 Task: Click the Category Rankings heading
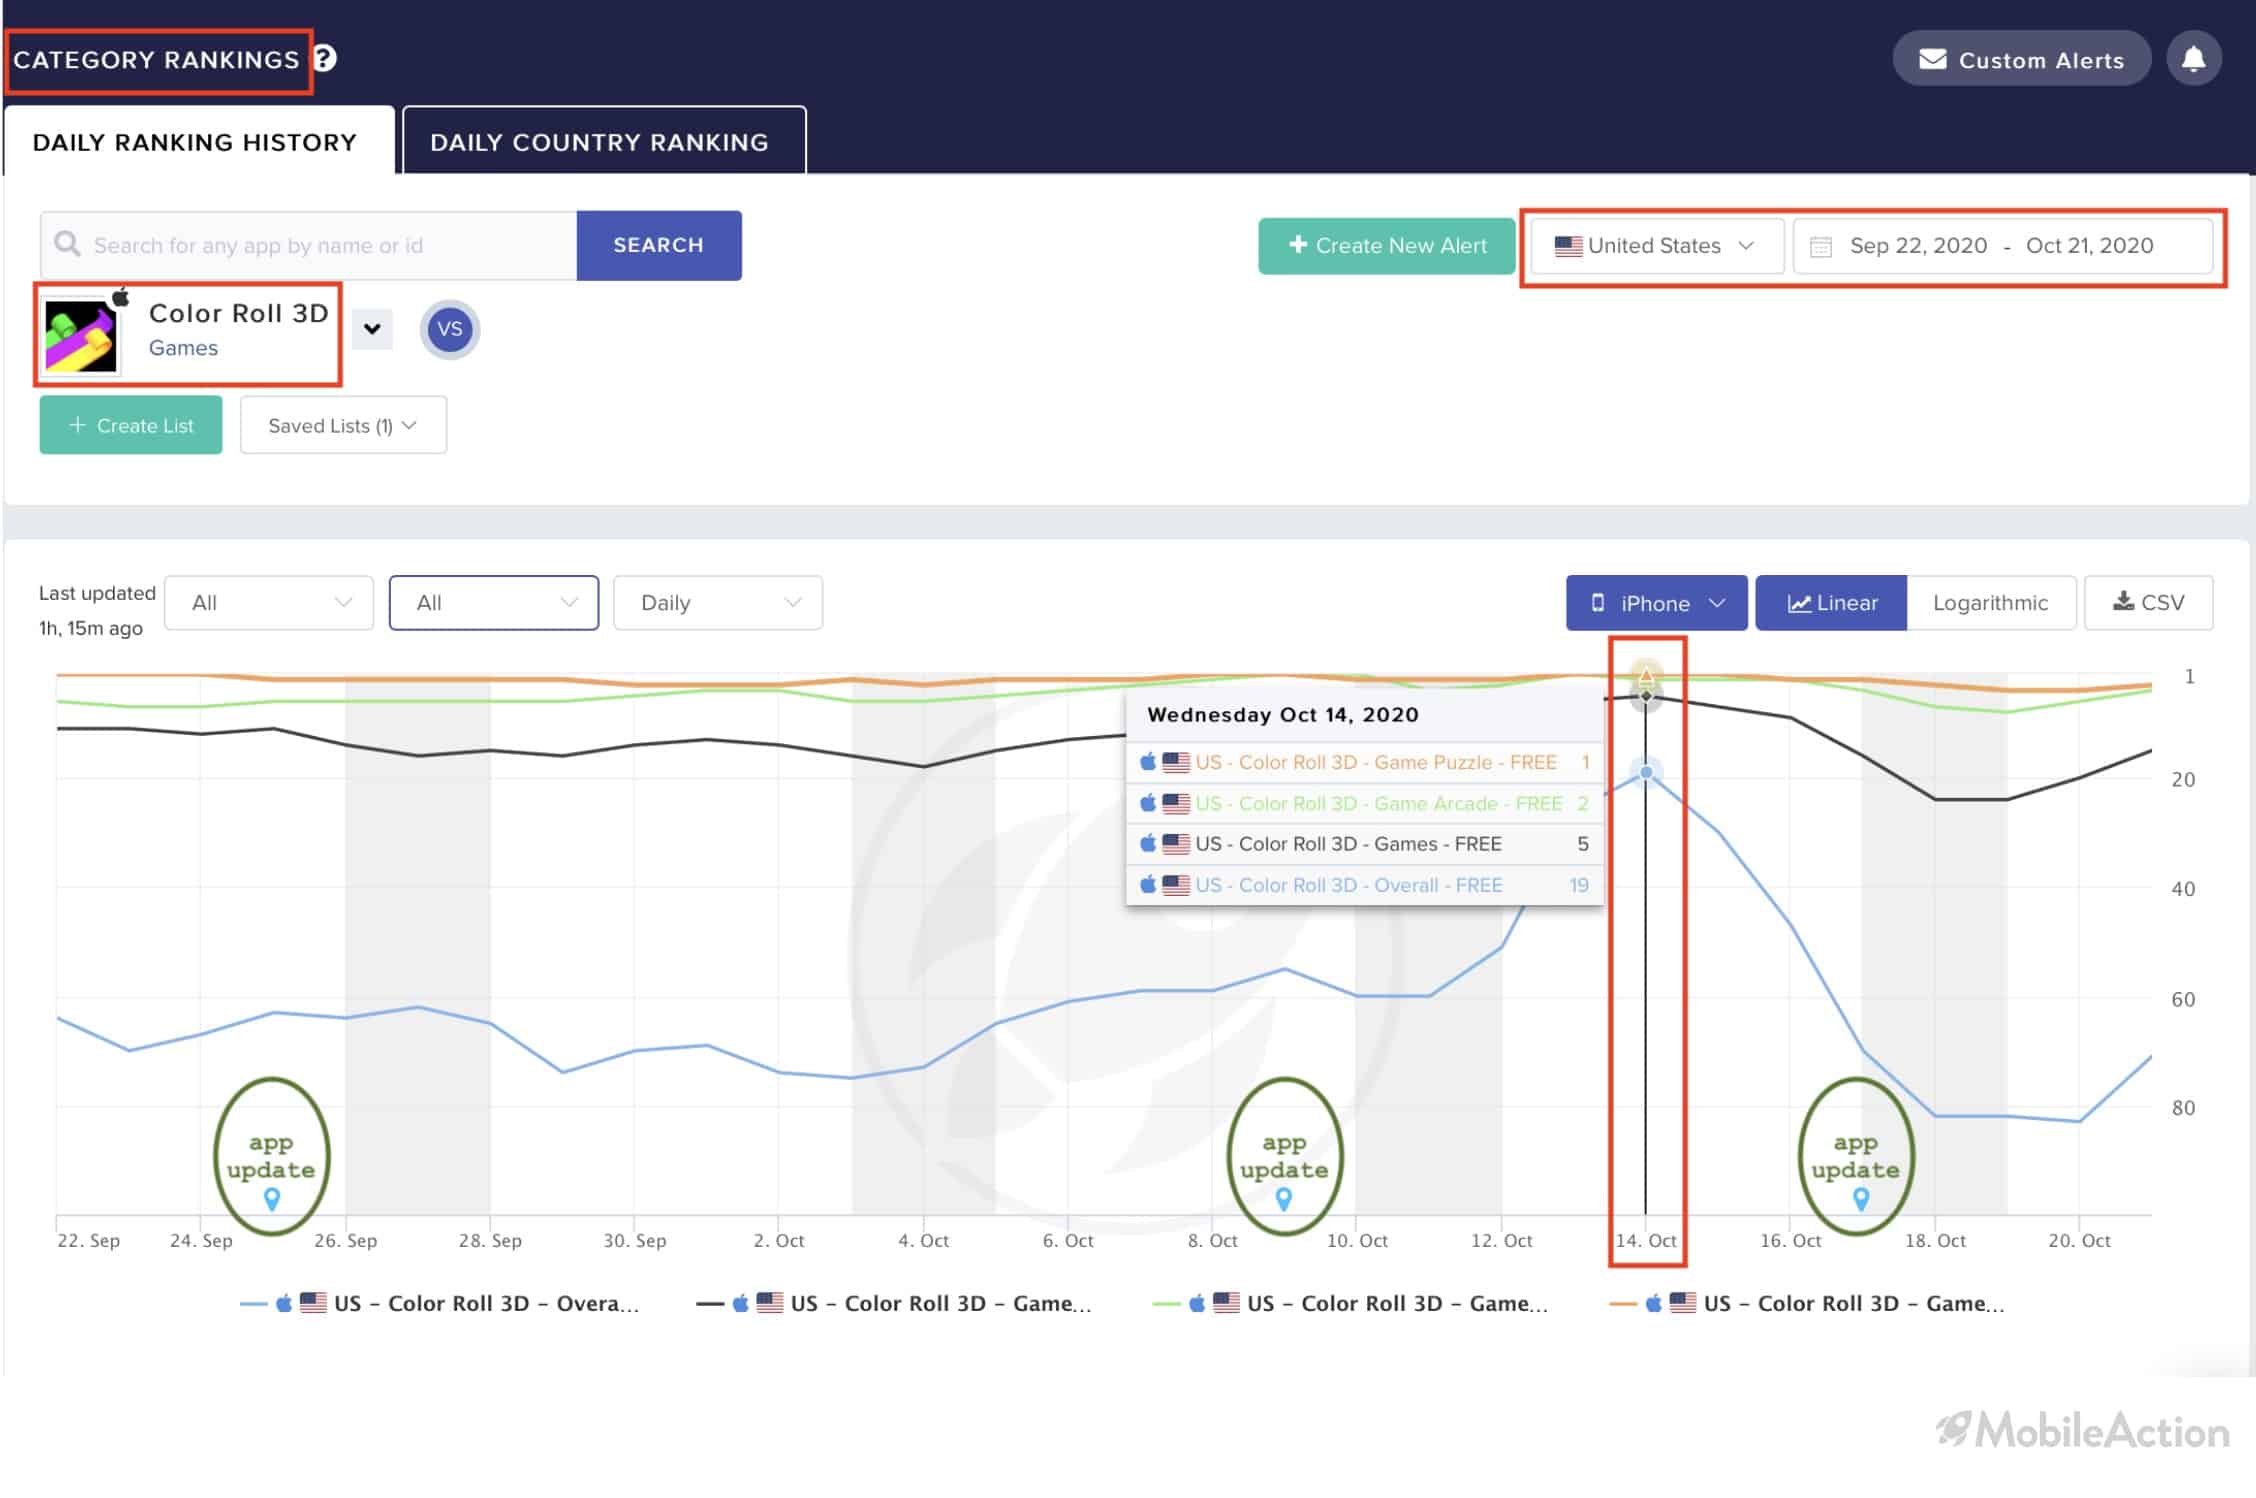(x=156, y=60)
